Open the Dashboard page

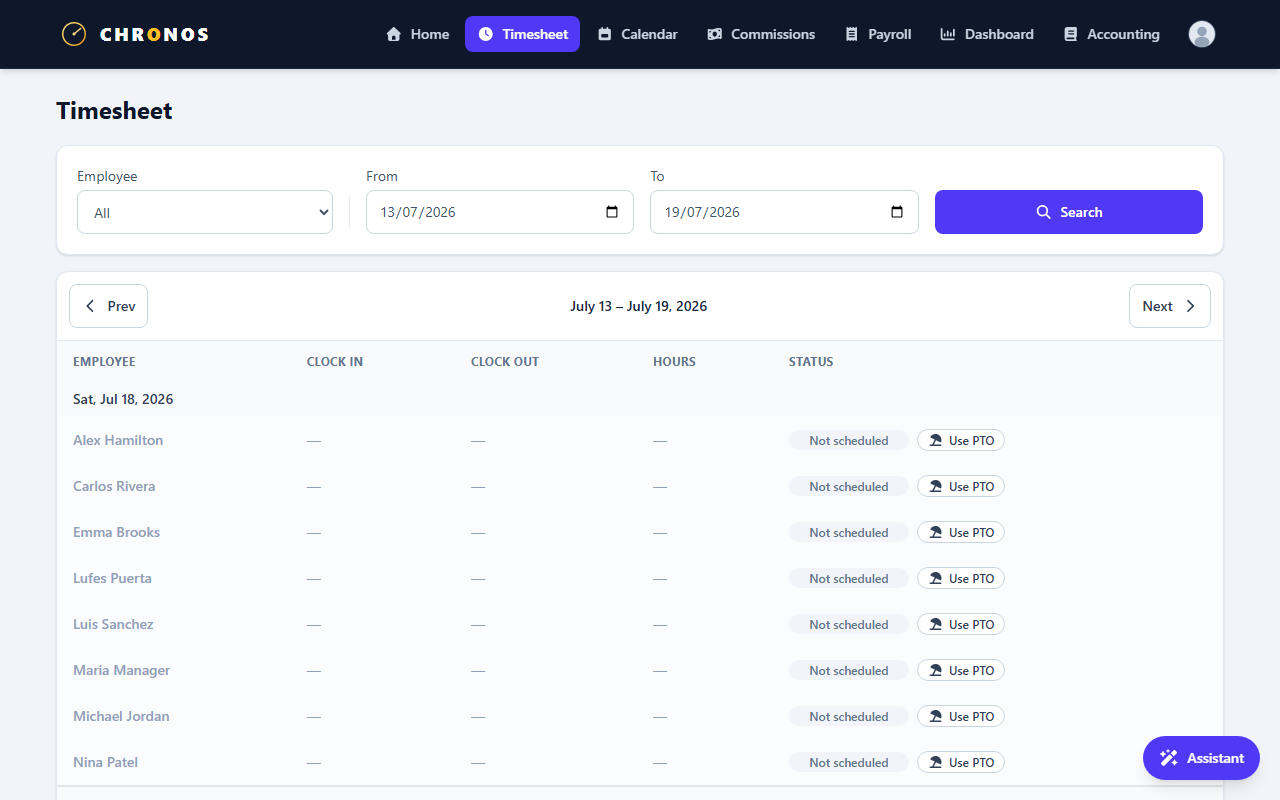click(987, 34)
